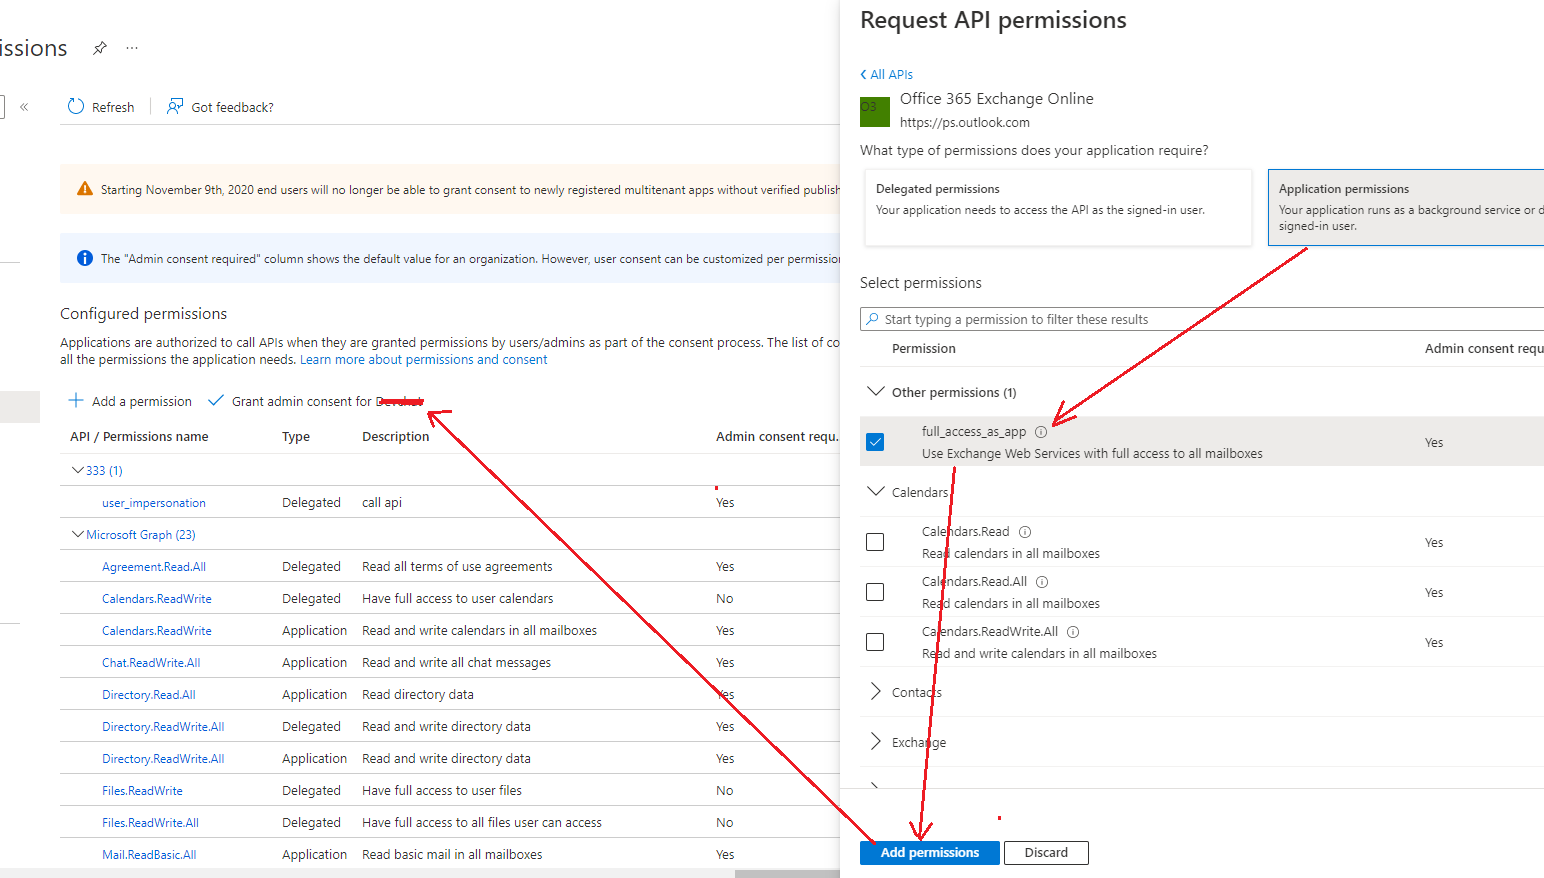Click the Discard button
The height and width of the screenshot is (878, 1544).
(x=1046, y=853)
